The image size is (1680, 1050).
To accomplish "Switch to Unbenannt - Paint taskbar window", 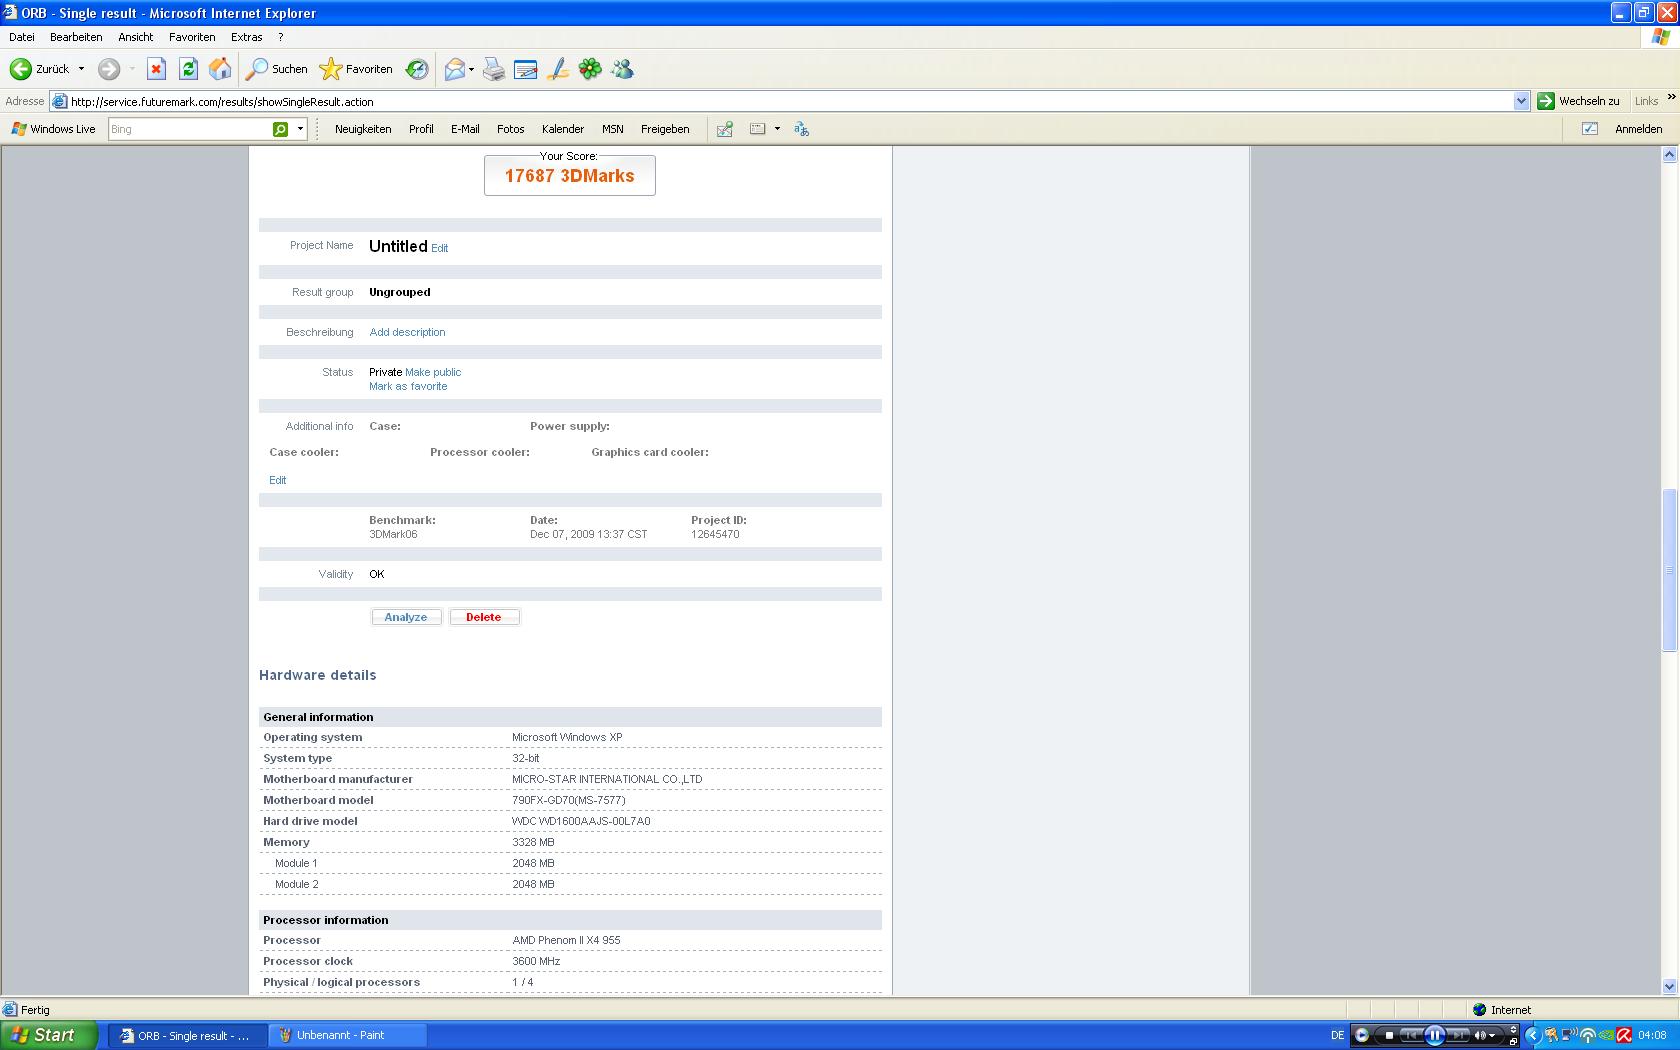I will click(x=347, y=1035).
